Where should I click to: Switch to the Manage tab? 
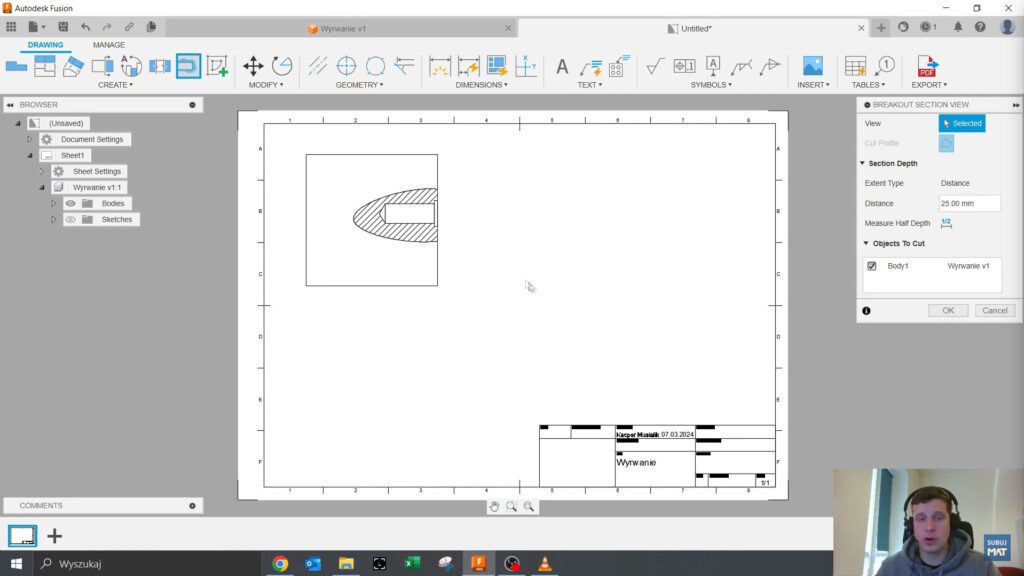[x=108, y=45]
